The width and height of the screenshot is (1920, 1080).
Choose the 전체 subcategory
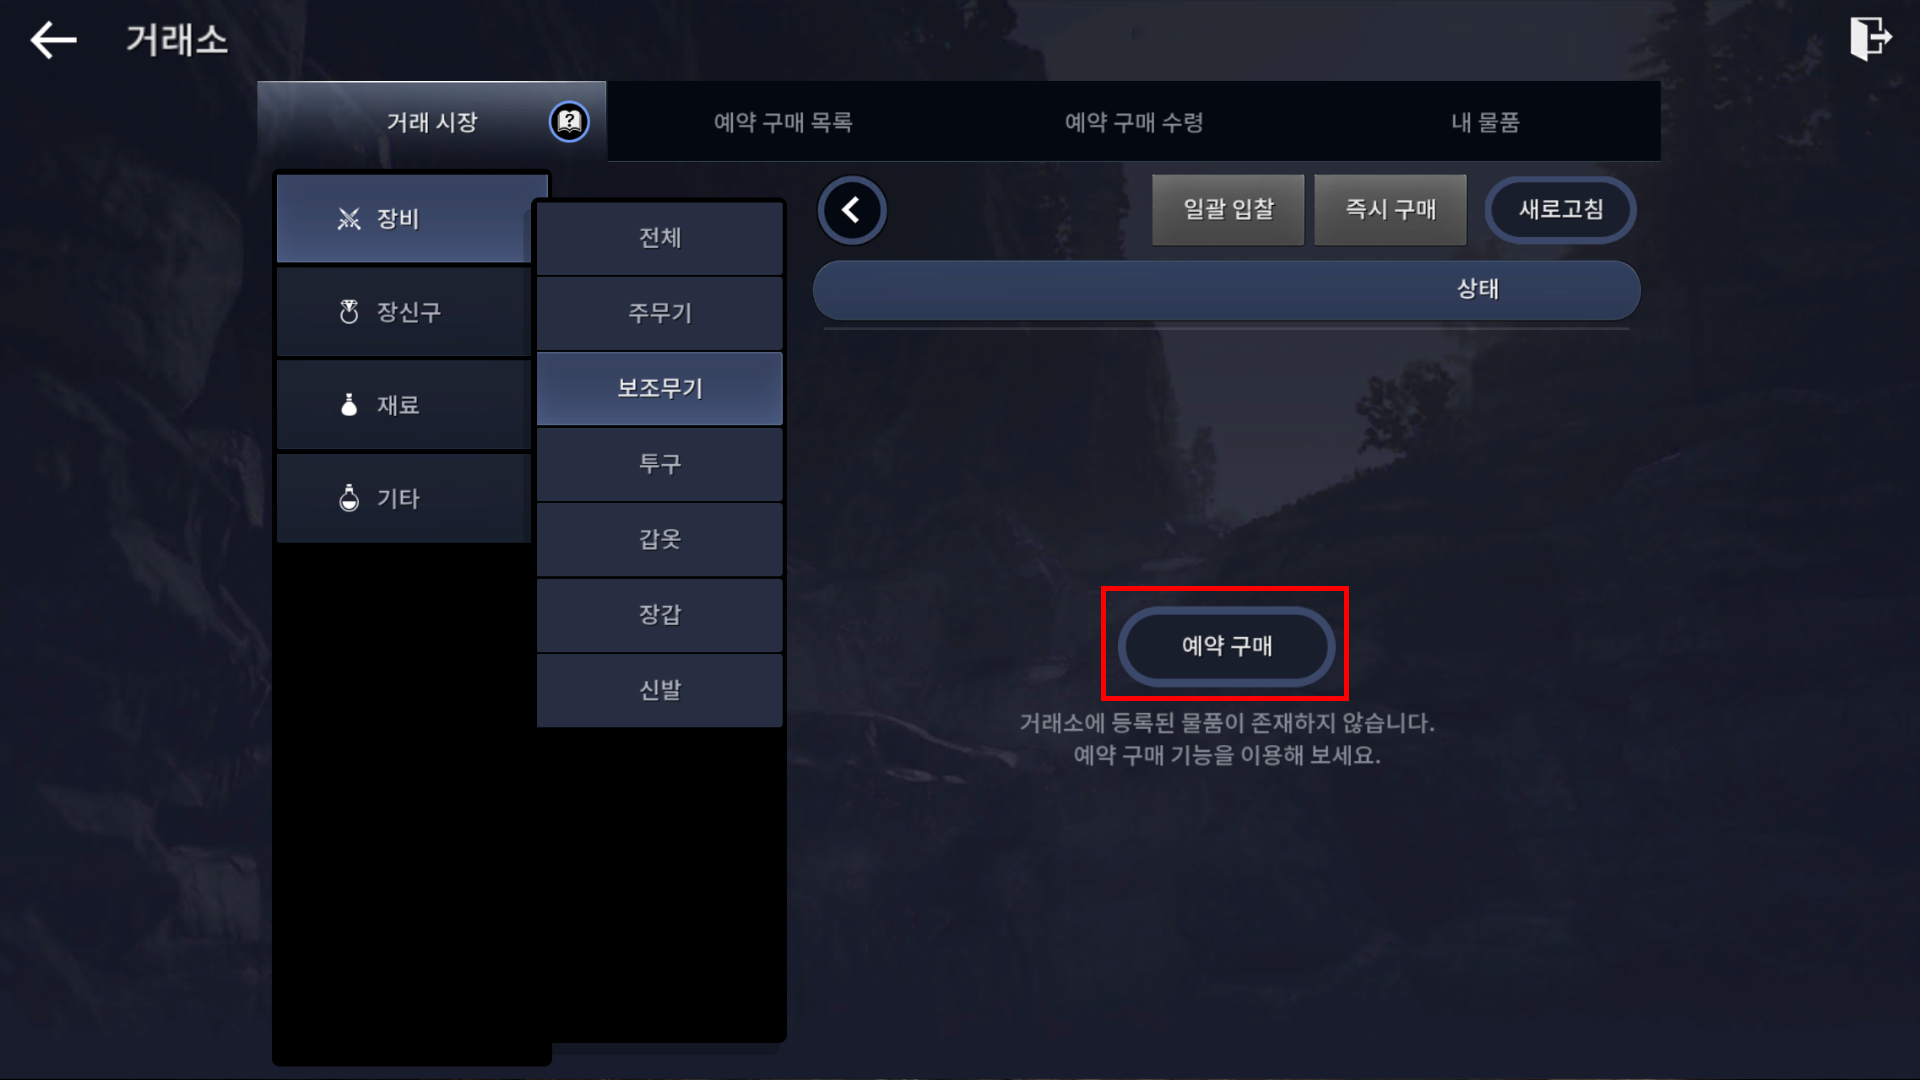coord(660,238)
